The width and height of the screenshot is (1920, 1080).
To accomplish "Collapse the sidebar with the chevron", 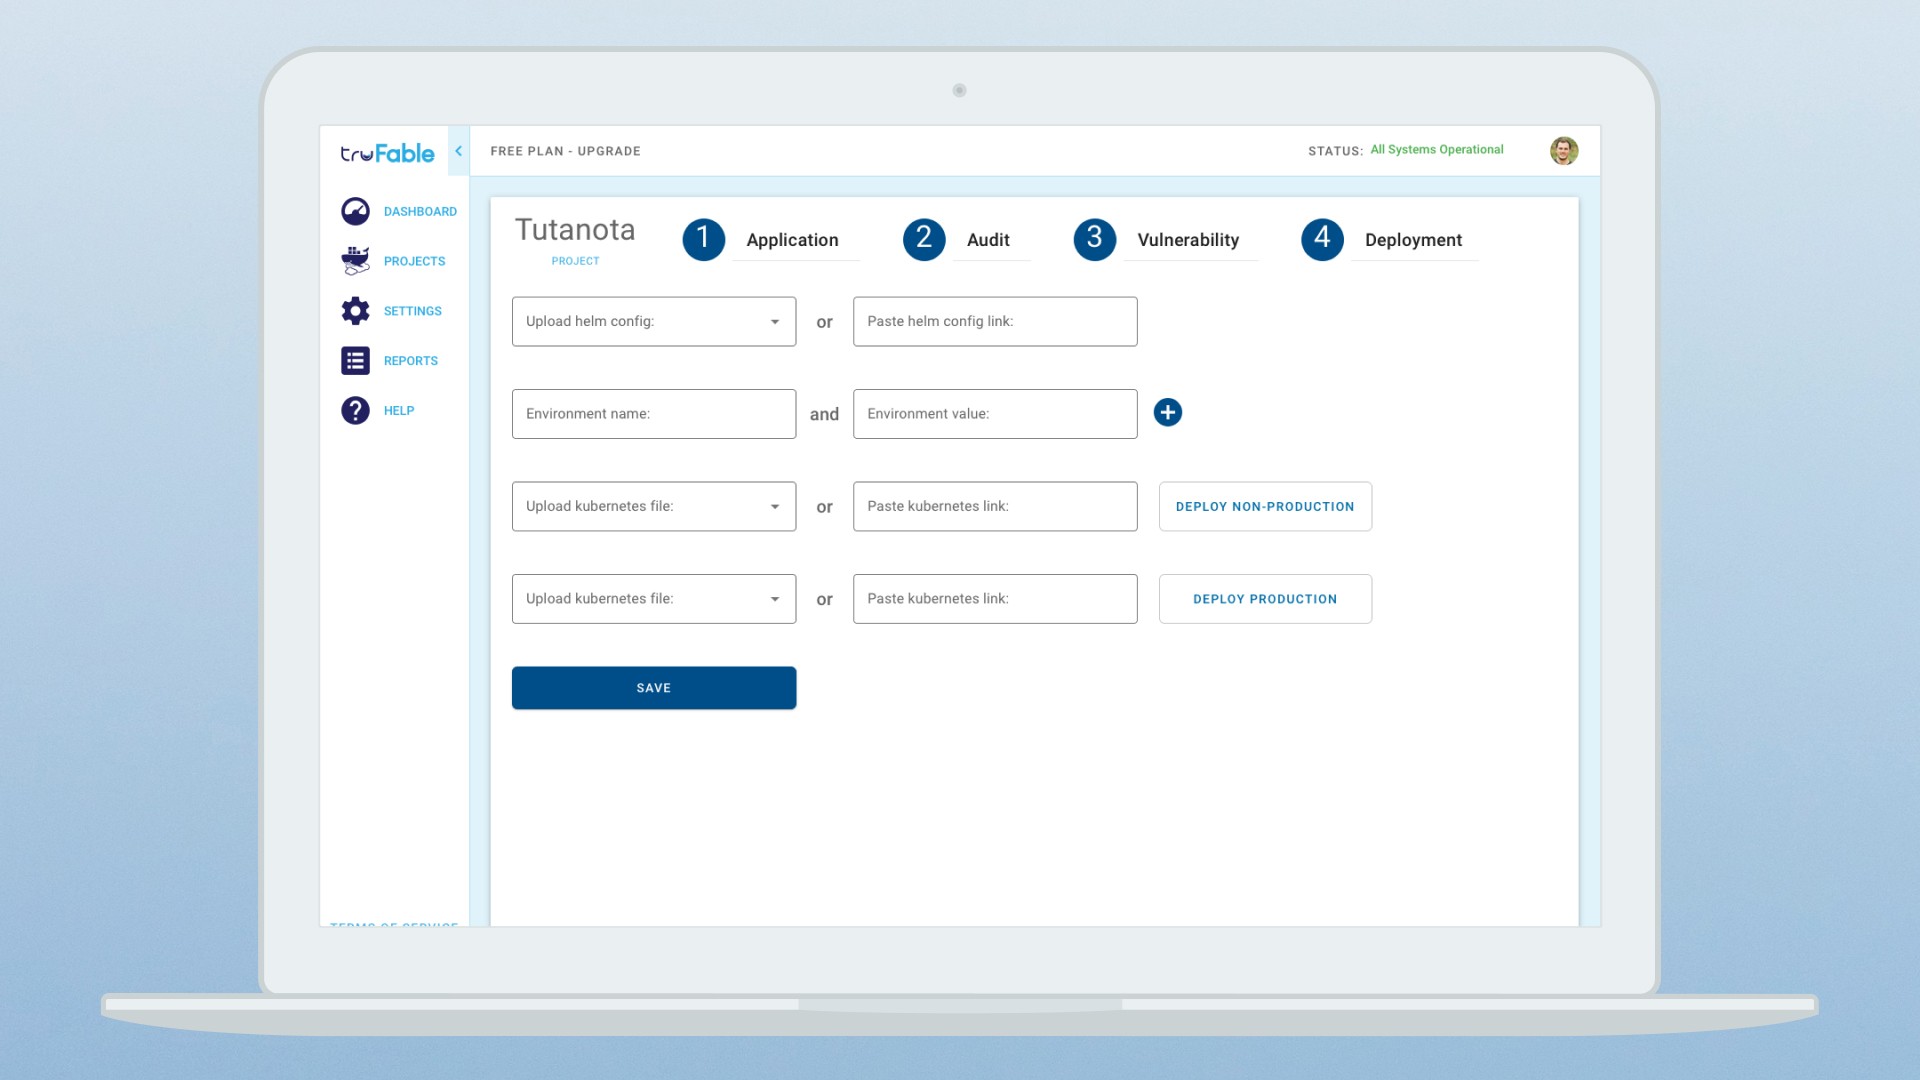I will point(459,151).
